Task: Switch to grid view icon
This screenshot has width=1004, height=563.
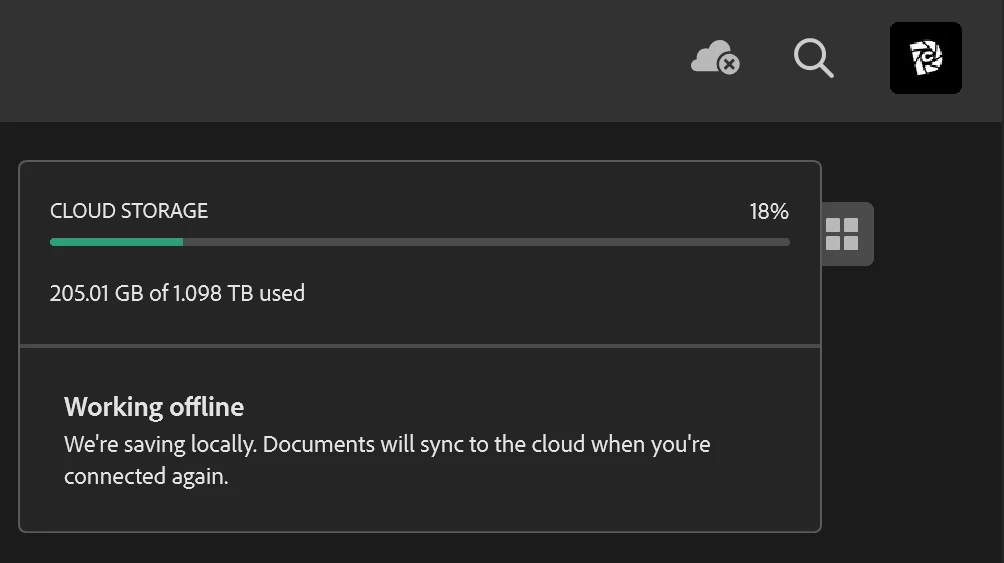Action: tap(842, 234)
